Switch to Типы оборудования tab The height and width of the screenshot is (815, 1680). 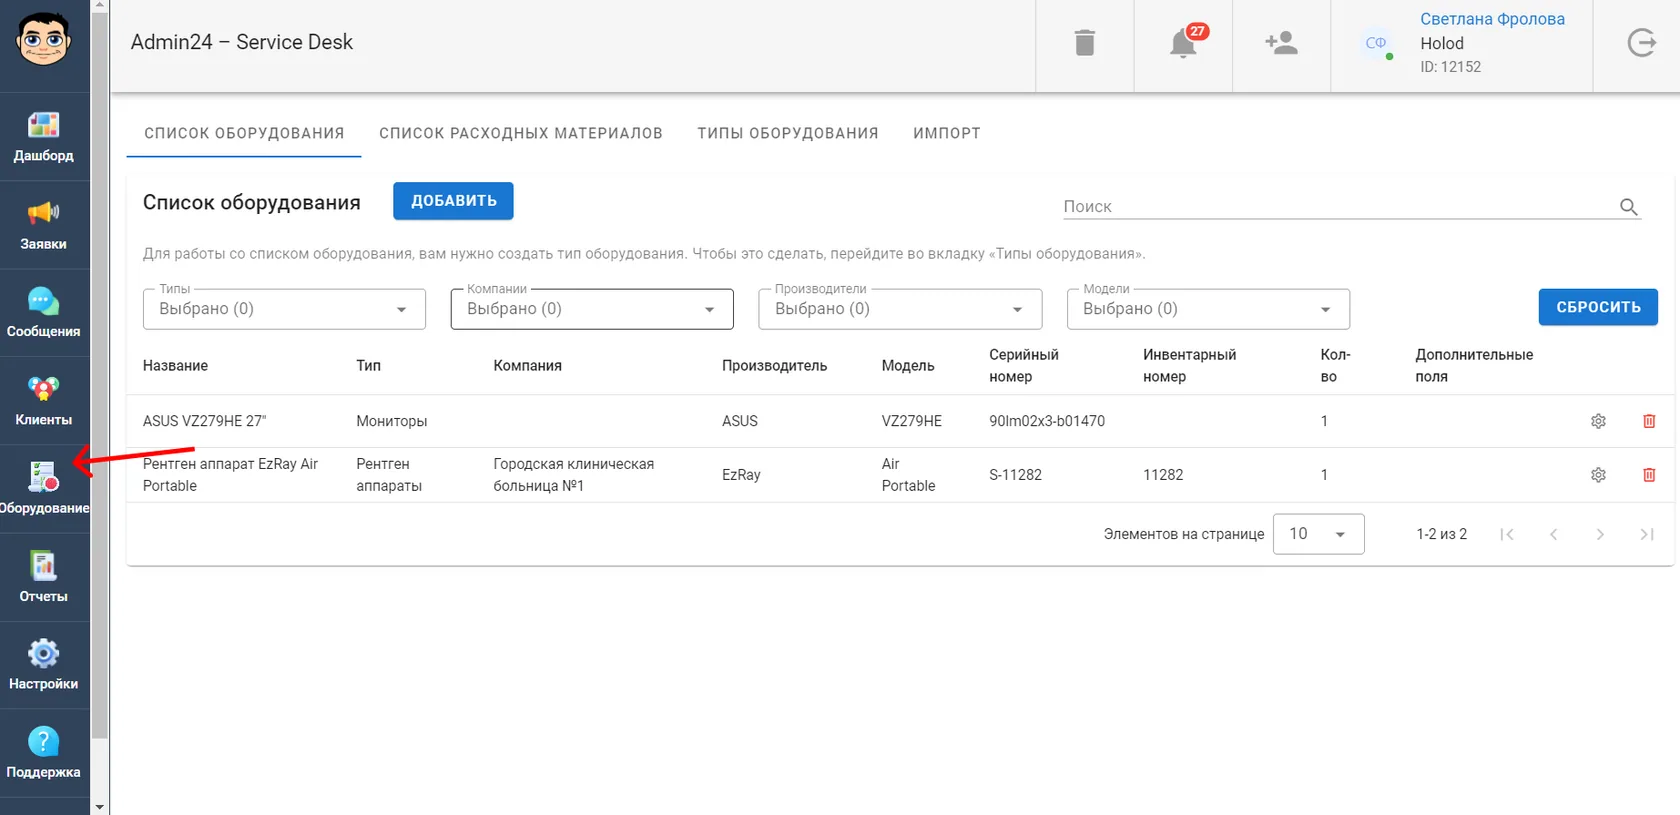point(788,133)
